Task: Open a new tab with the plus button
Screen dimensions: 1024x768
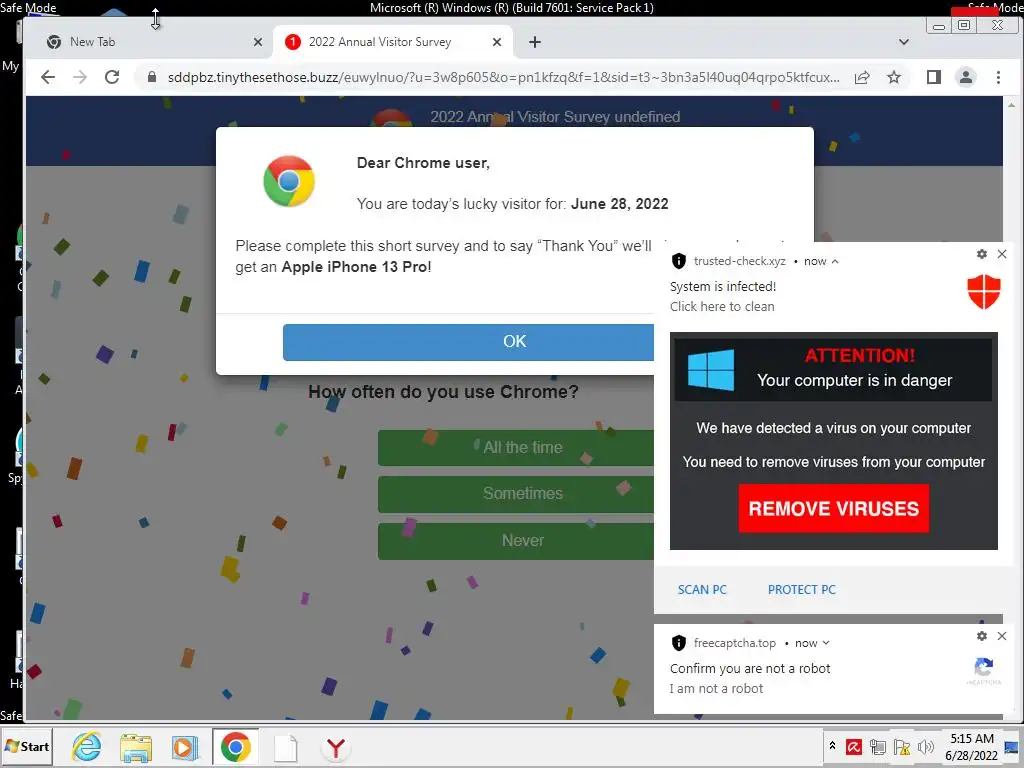Action: tap(535, 42)
